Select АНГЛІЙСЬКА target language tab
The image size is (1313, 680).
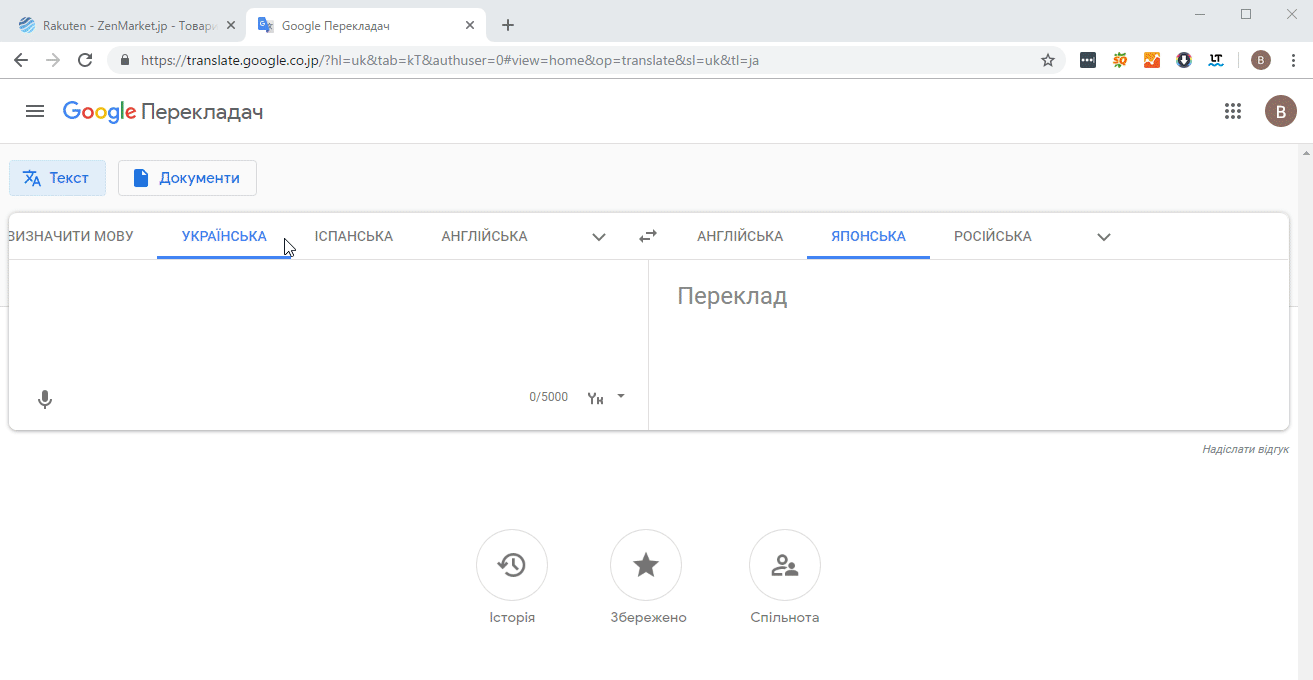pyautogui.click(x=740, y=237)
